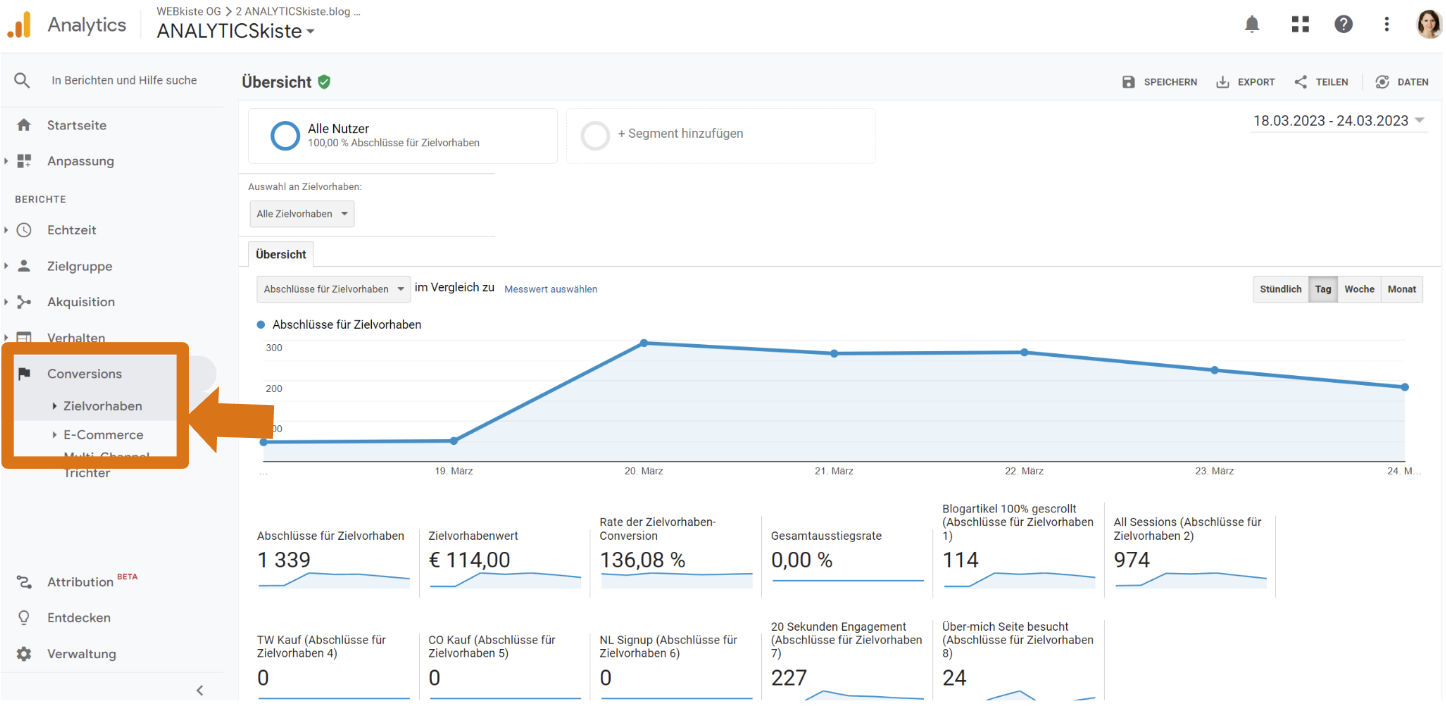Click the Messwert auswählen link
The image size is (1446, 710).
(551, 288)
